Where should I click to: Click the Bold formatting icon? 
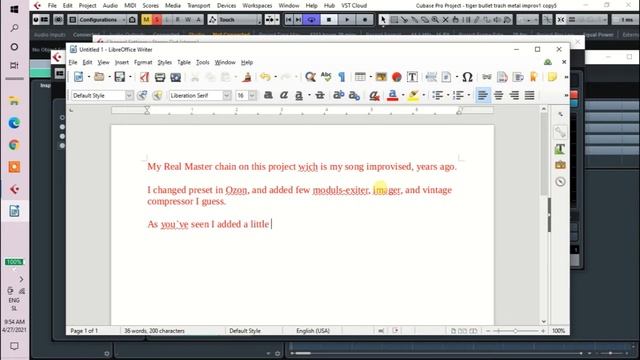coord(268,96)
